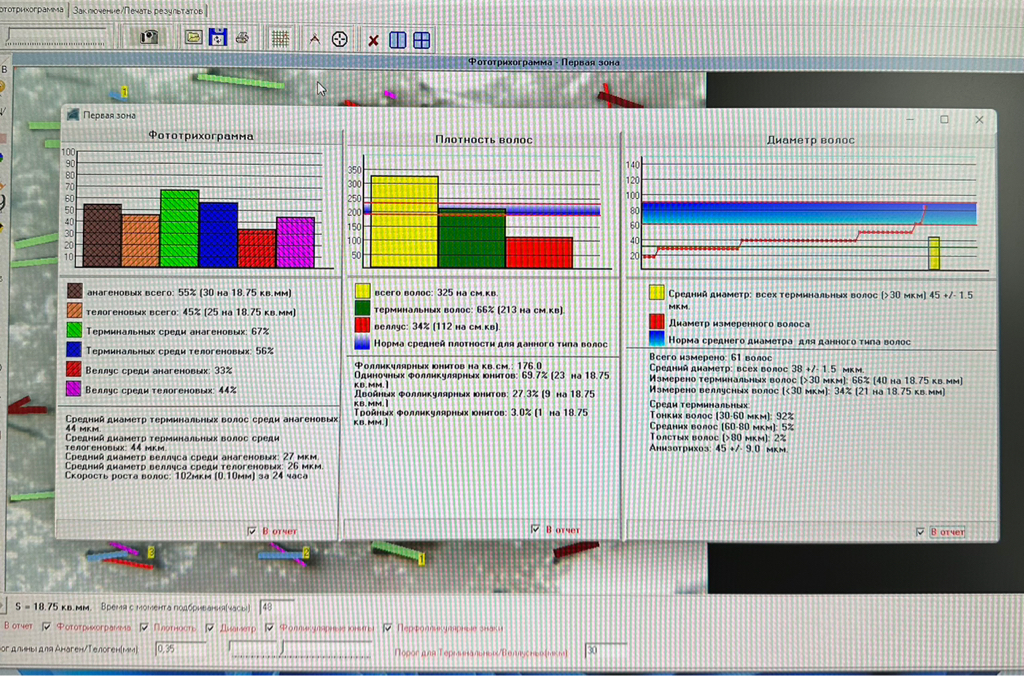Toggle the 'Фолликулярные юниты' report checkbox
1024x676 pixels.
point(270,628)
